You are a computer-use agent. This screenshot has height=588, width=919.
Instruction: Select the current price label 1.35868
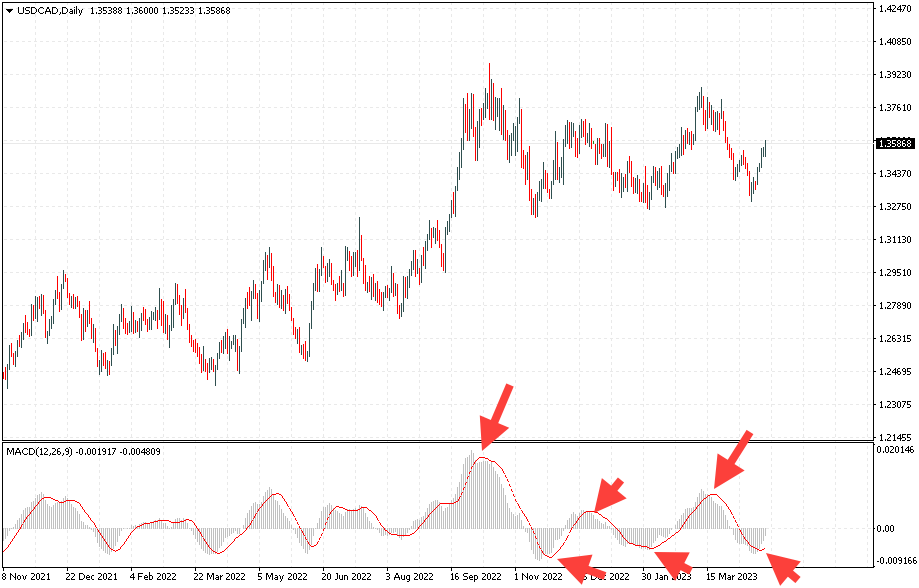(x=894, y=144)
